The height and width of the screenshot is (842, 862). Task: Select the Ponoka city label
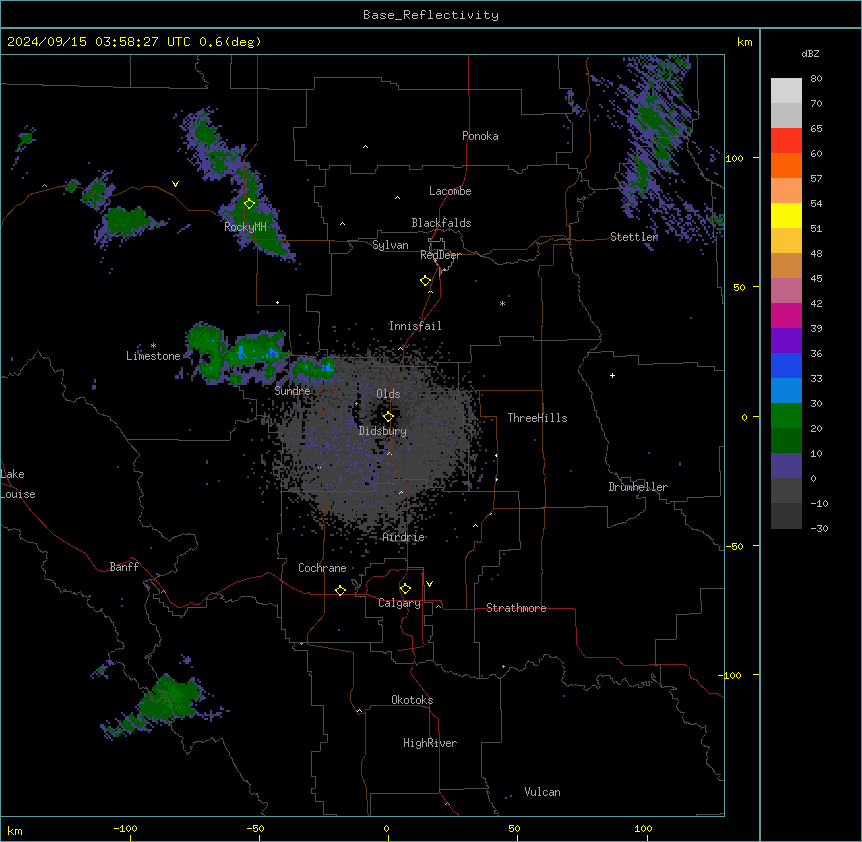[x=480, y=136]
